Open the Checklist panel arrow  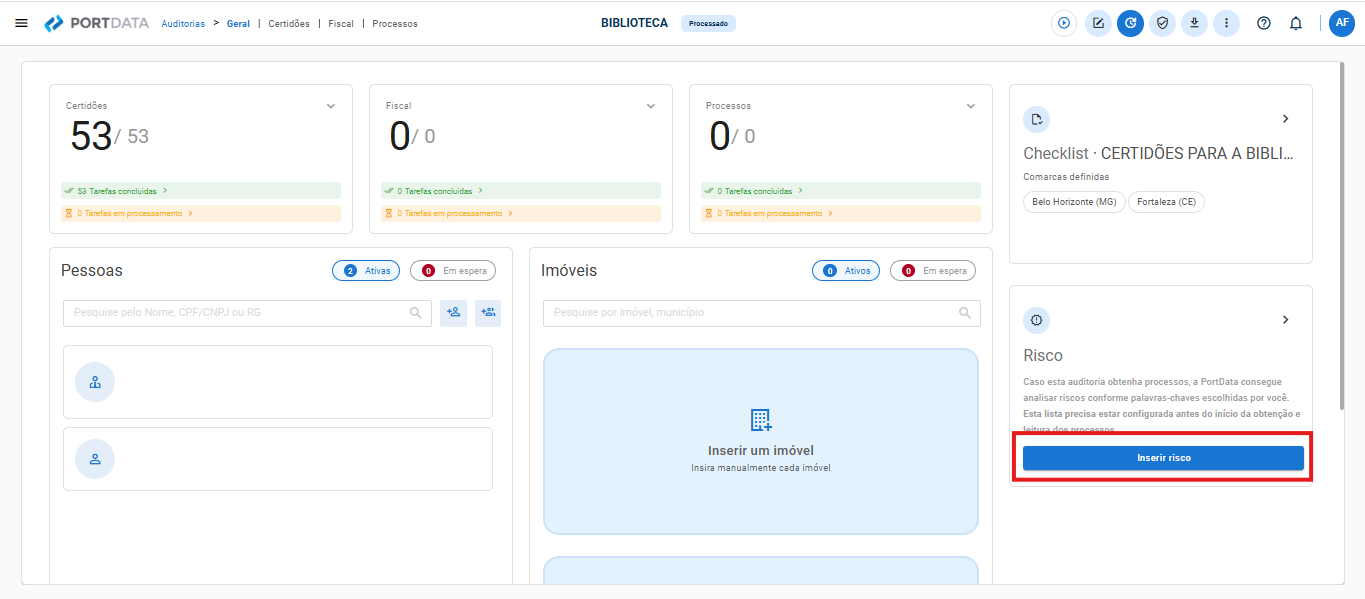[x=1286, y=119]
